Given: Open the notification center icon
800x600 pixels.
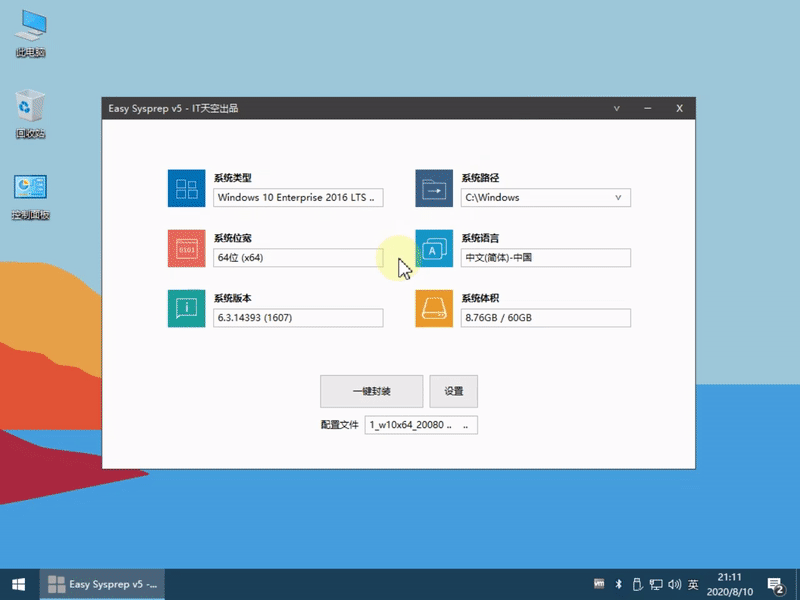Looking at the screenshot, I should (x=775, y=584).
